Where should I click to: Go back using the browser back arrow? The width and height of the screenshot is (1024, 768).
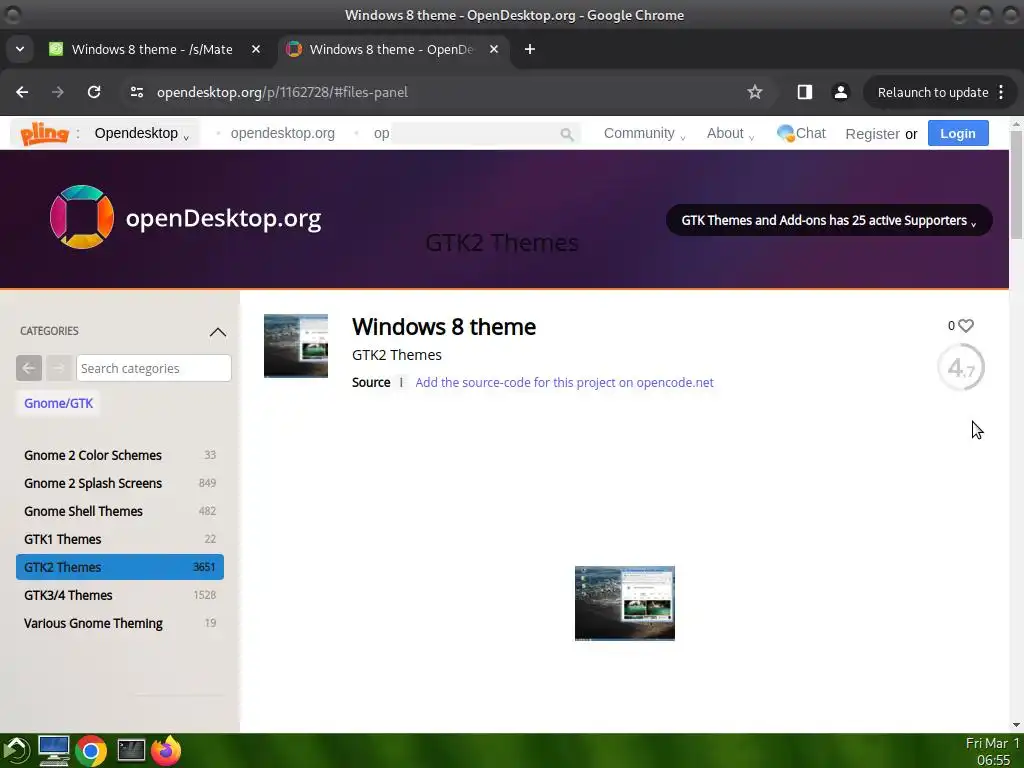22,92
